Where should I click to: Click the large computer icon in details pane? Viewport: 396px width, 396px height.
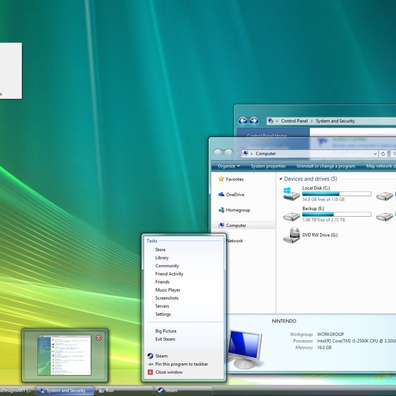click(245, 349)
